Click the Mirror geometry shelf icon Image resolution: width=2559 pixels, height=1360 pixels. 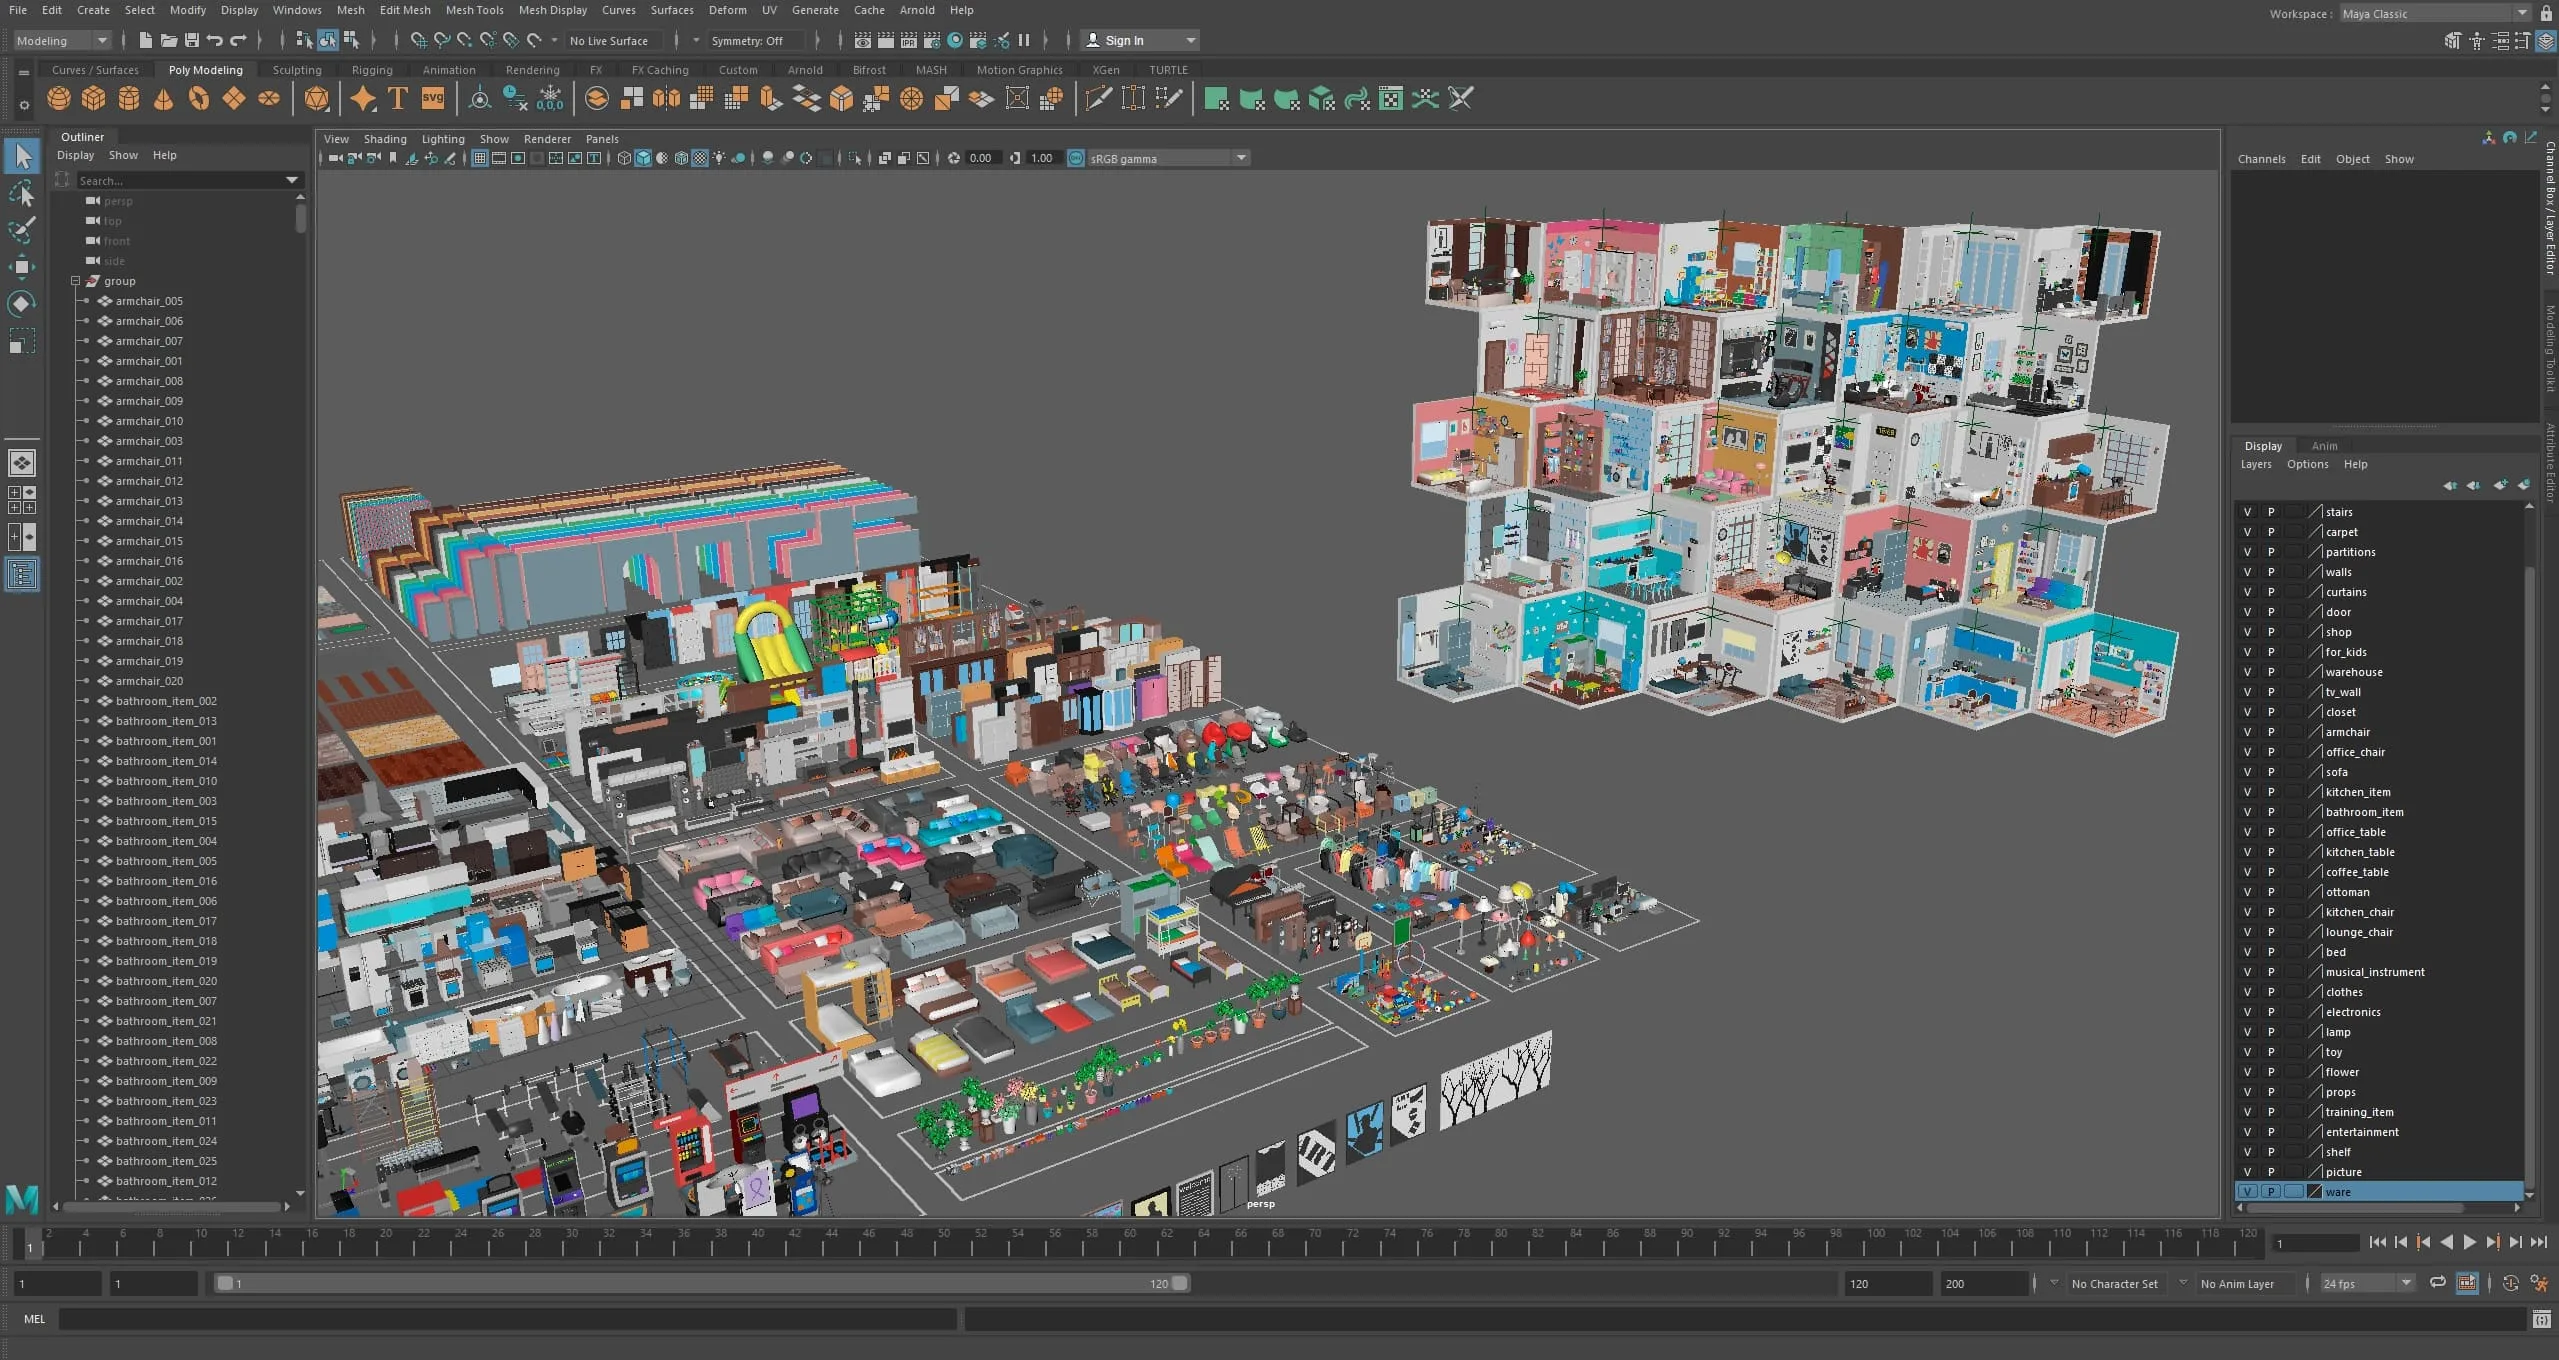[666, 98]
